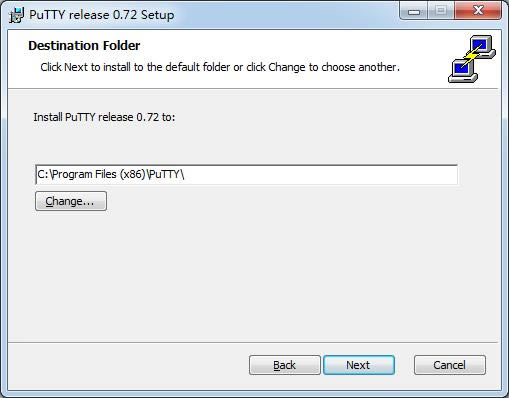Click the yellow lightning bolt in the PuTTY logo
This screenshot has height=398, width=509.
[473, 56]
